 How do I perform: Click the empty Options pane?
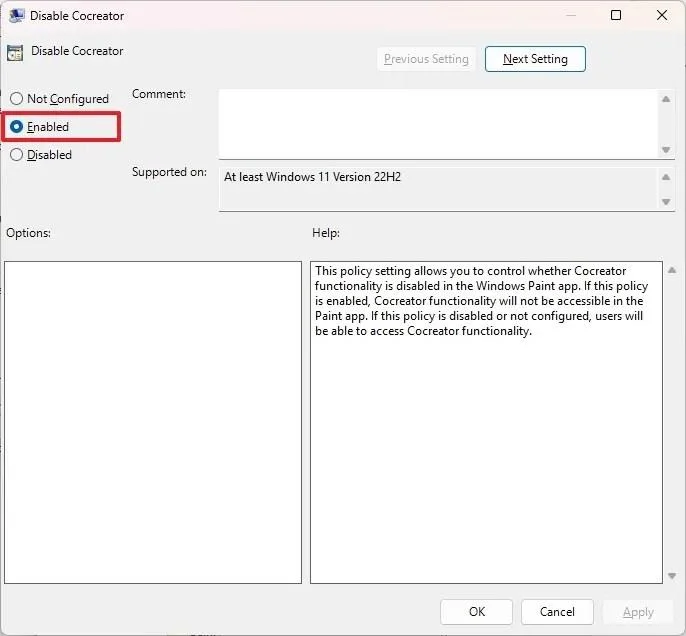tap(153, 422)
